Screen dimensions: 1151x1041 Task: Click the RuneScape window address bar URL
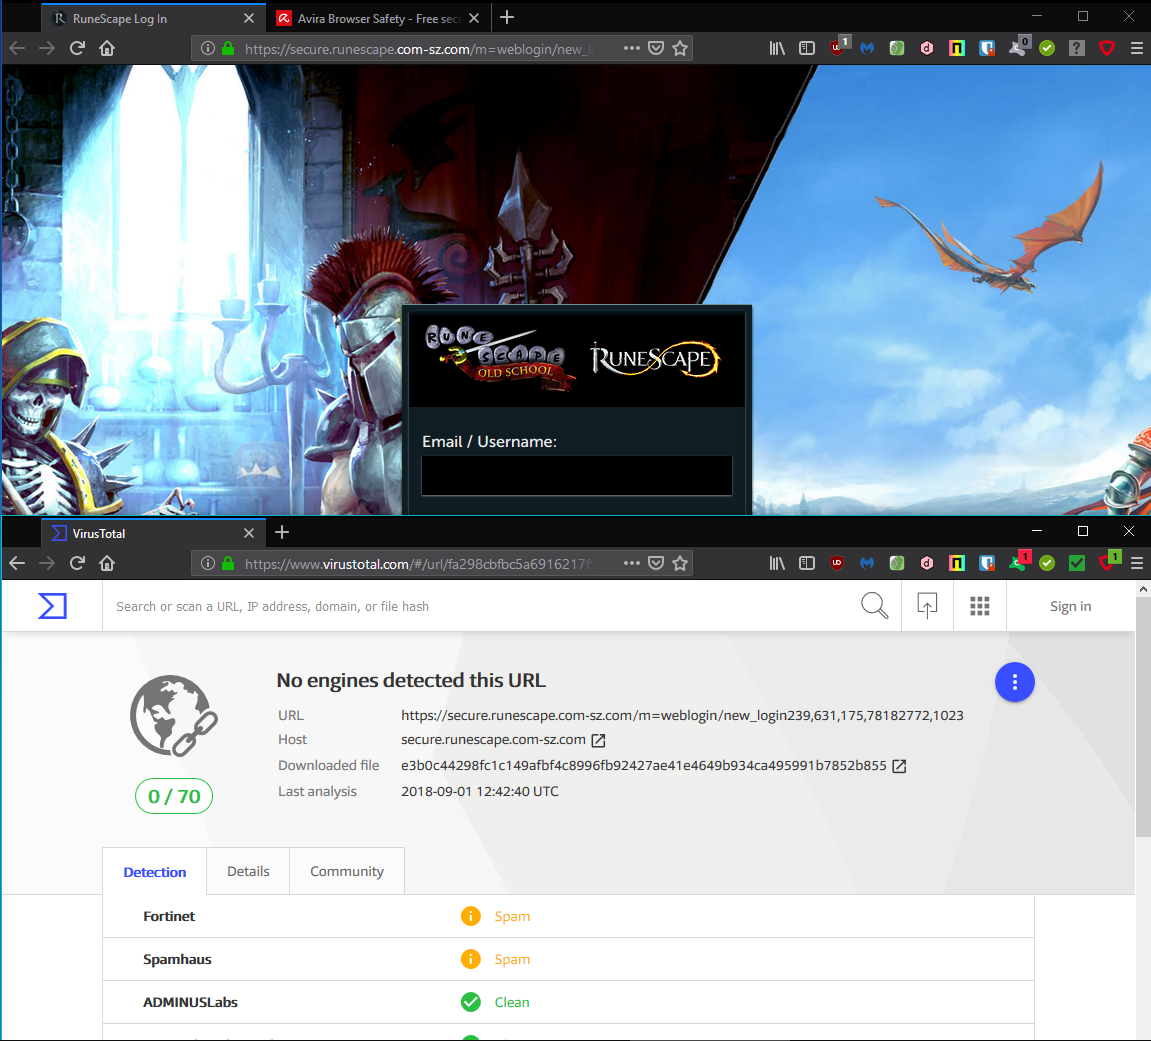418,49
